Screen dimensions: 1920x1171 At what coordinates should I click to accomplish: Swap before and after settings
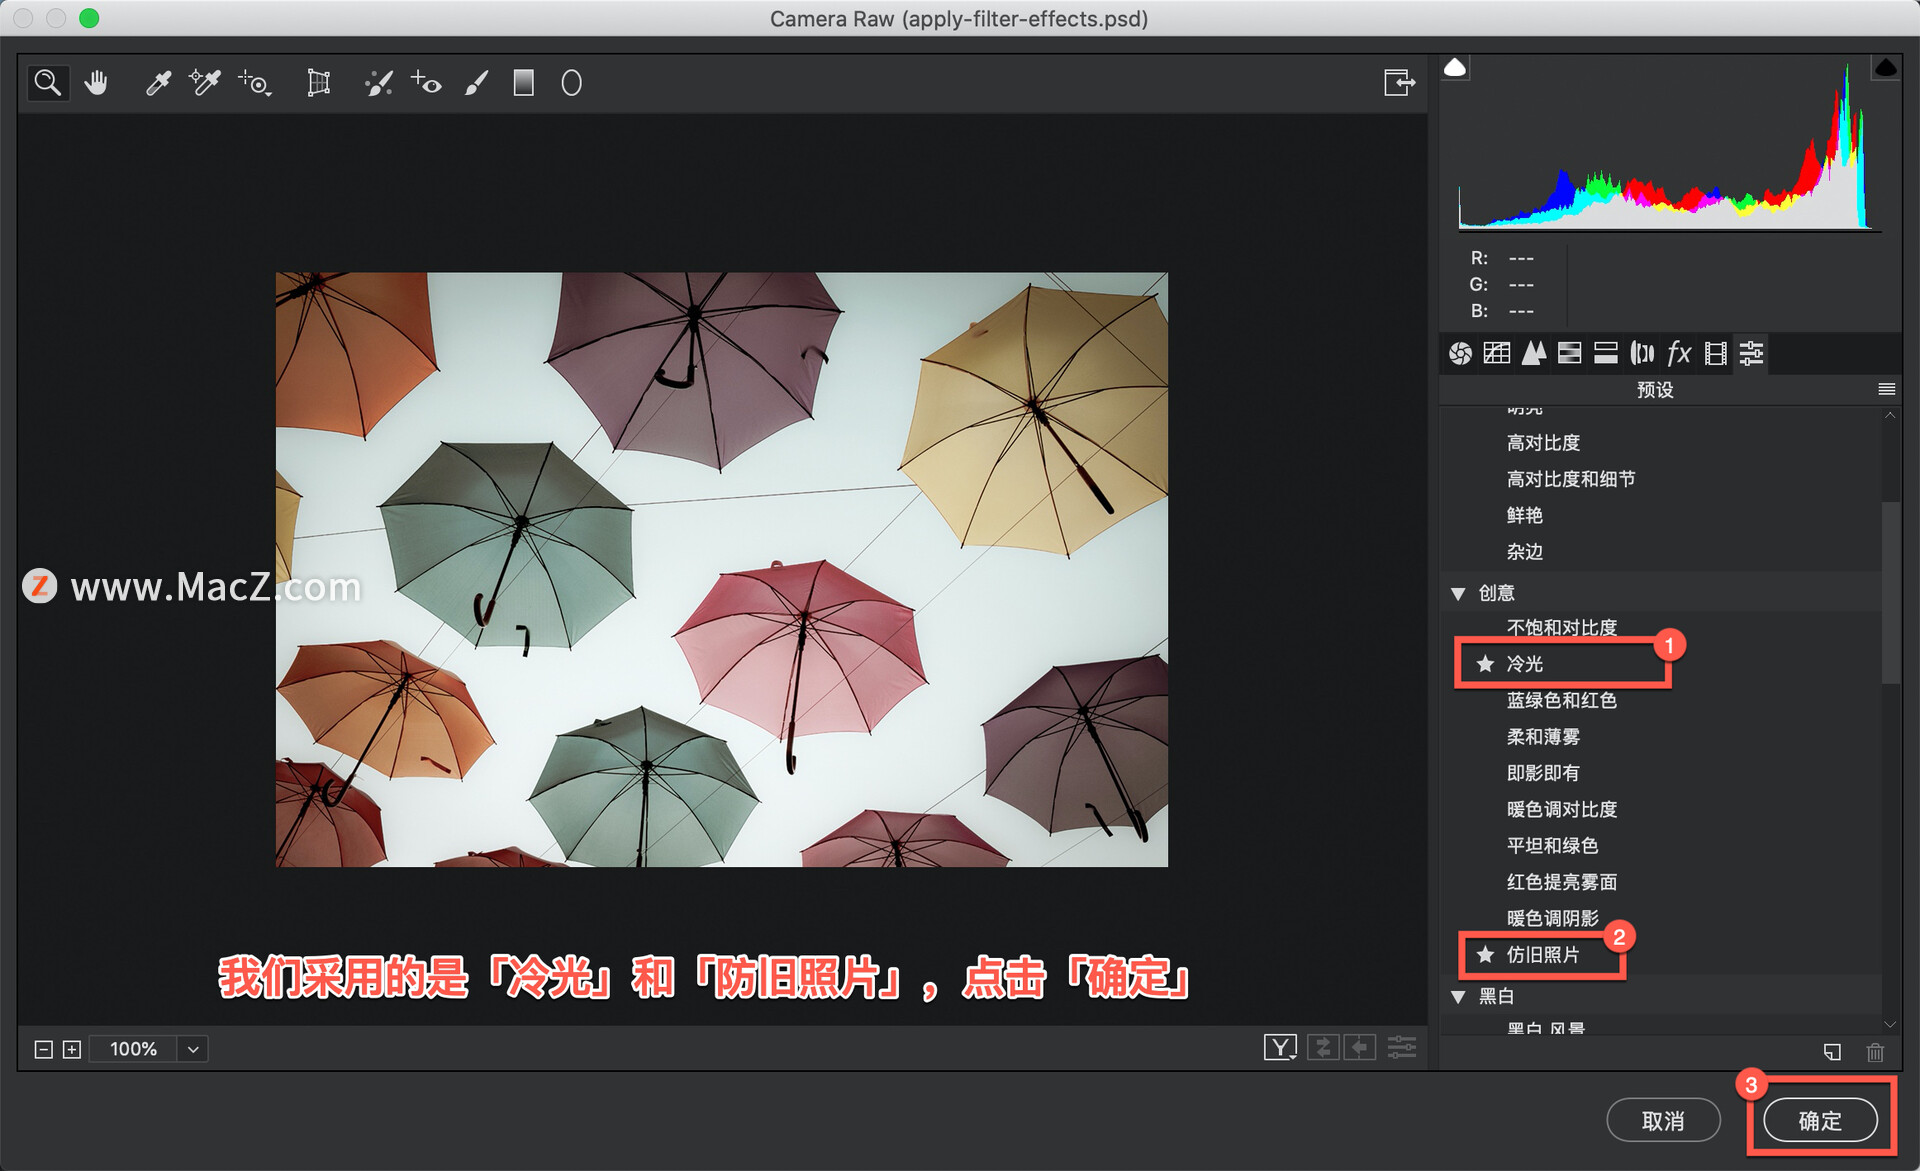coord(1323,1047)
